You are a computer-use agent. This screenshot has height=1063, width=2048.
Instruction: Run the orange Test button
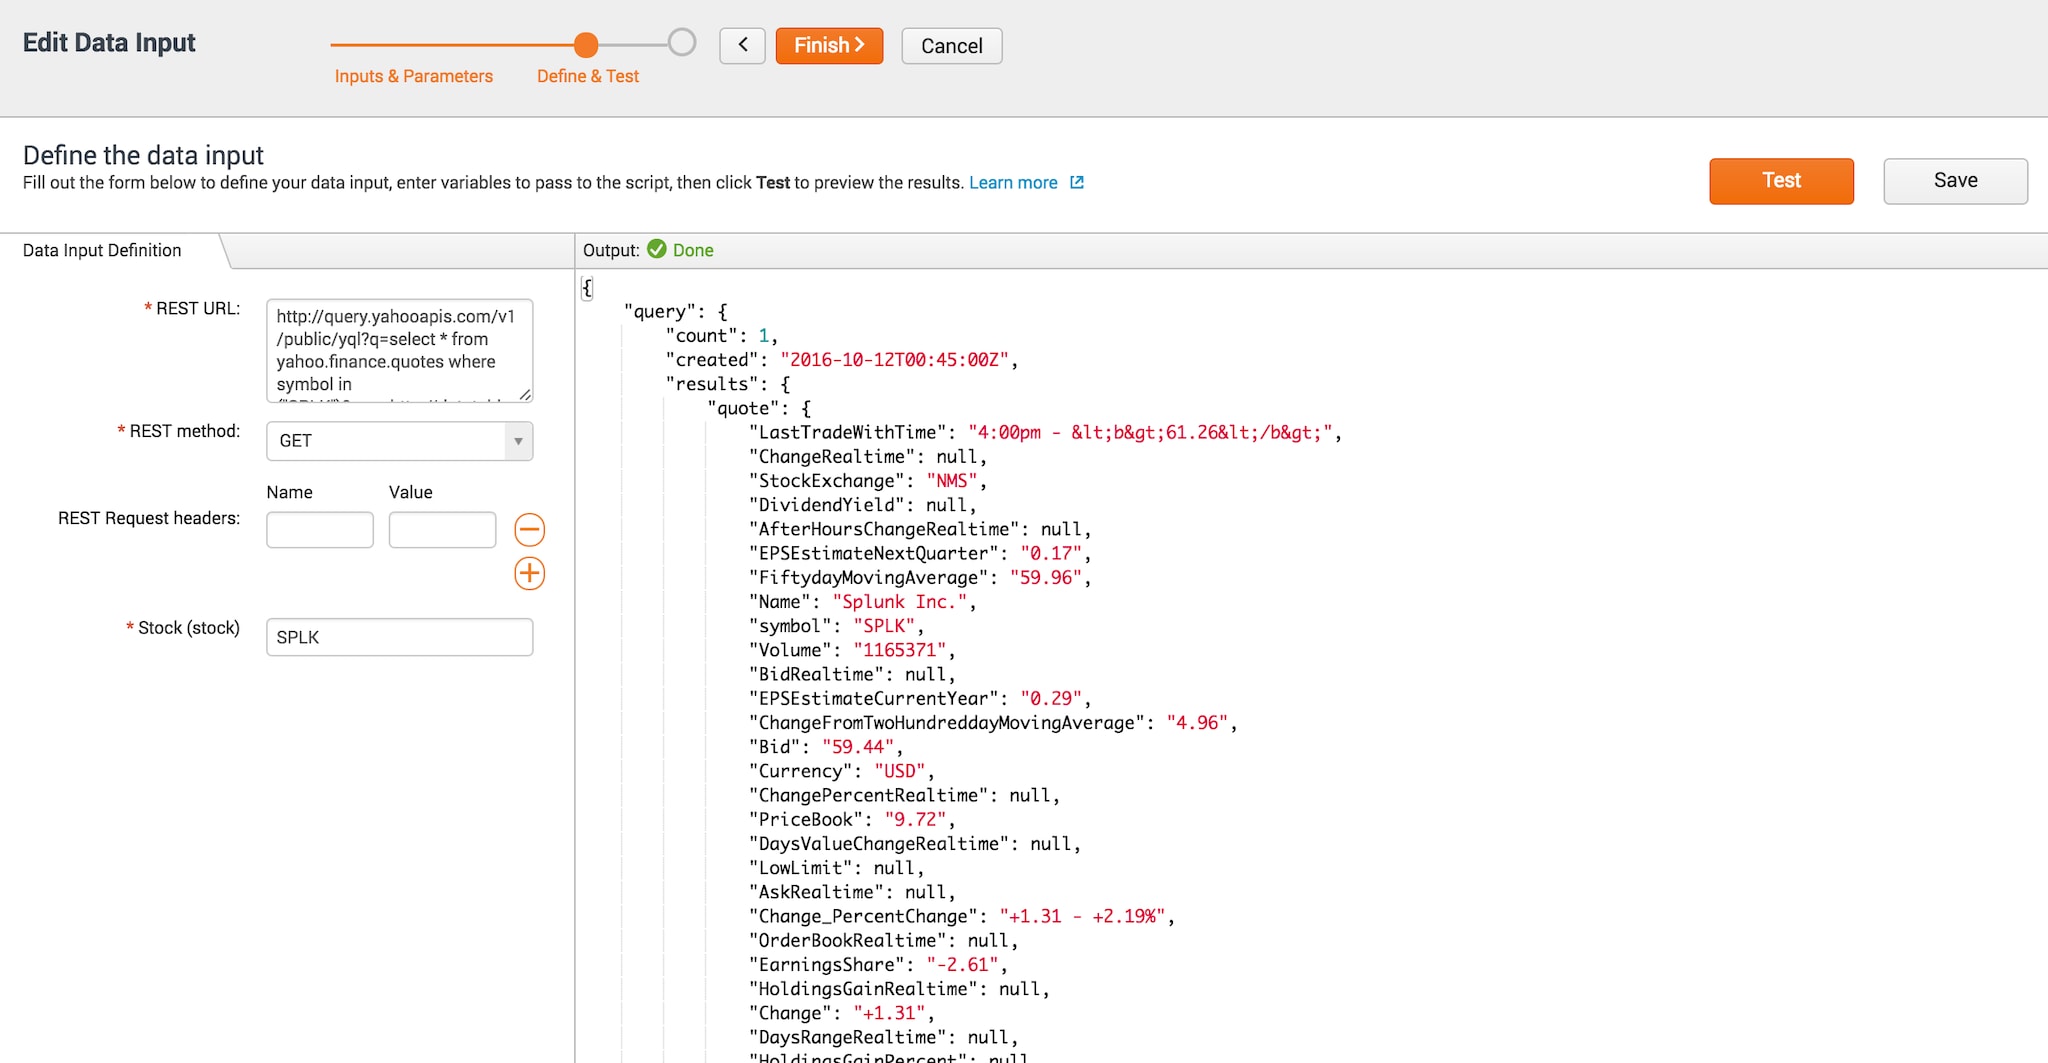click(x=1781, y=181)
